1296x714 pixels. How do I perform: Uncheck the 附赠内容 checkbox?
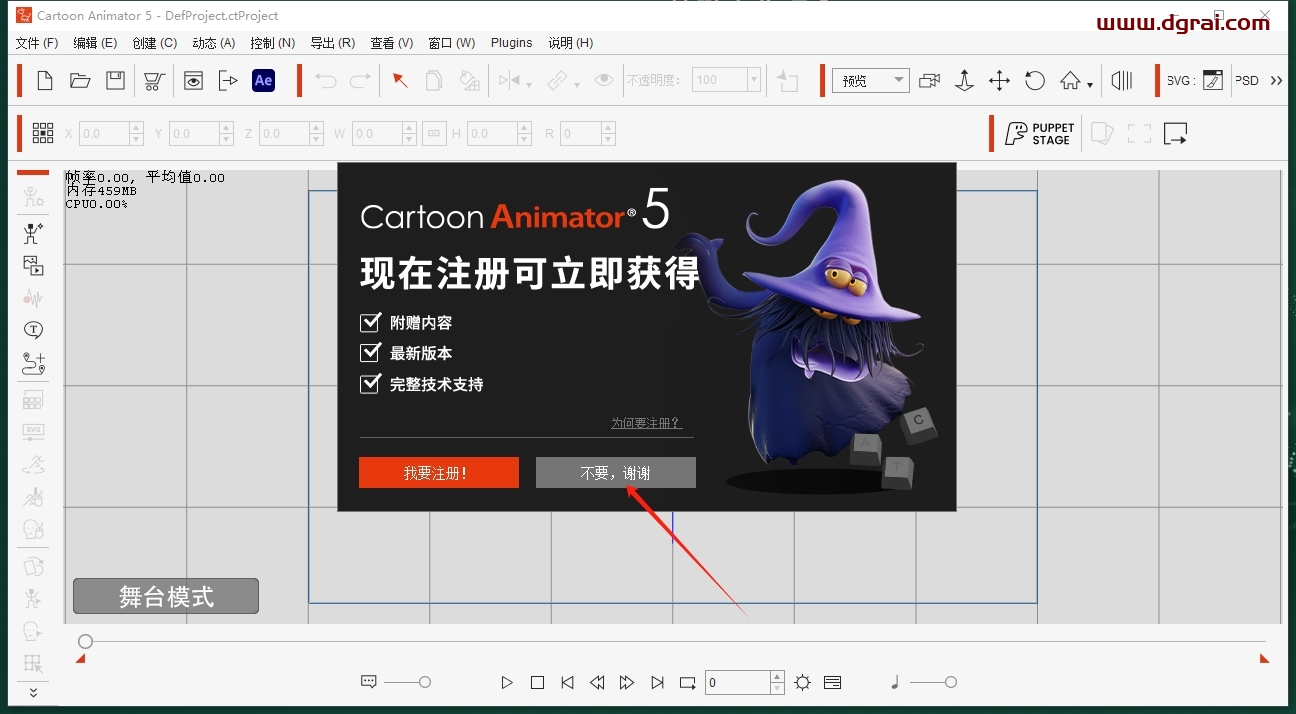(x=371, y=322)
